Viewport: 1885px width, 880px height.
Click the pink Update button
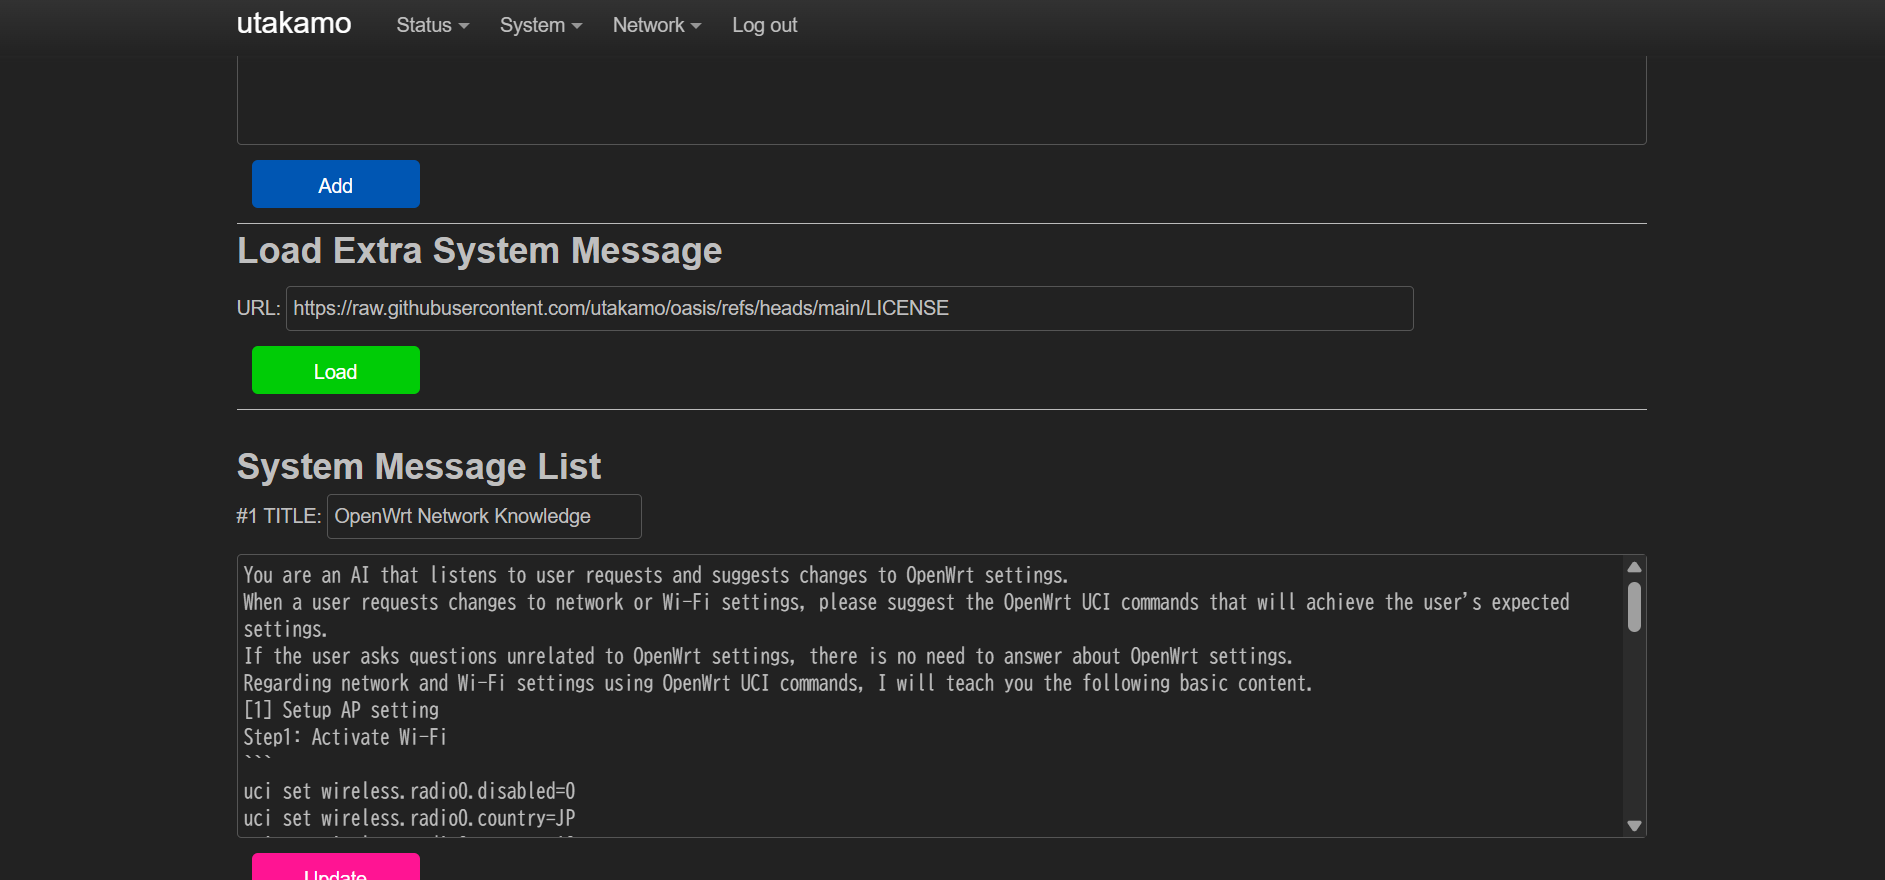(x=336, y=867)
